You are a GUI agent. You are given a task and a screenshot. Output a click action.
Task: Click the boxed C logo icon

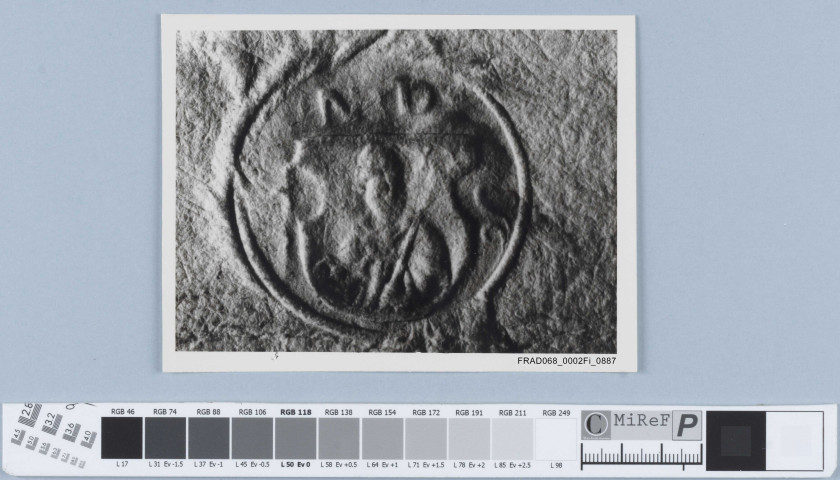click(x=596, y=424)
